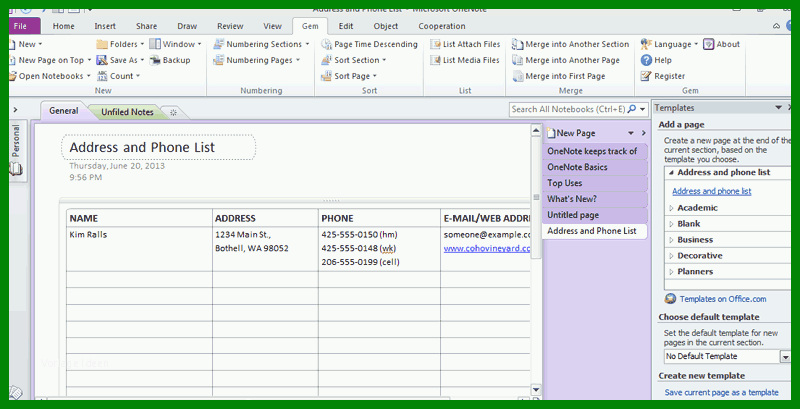Open the What's New? page
Image resolution: width=800 pixels, height=409 pixels.
click(594, 199)
